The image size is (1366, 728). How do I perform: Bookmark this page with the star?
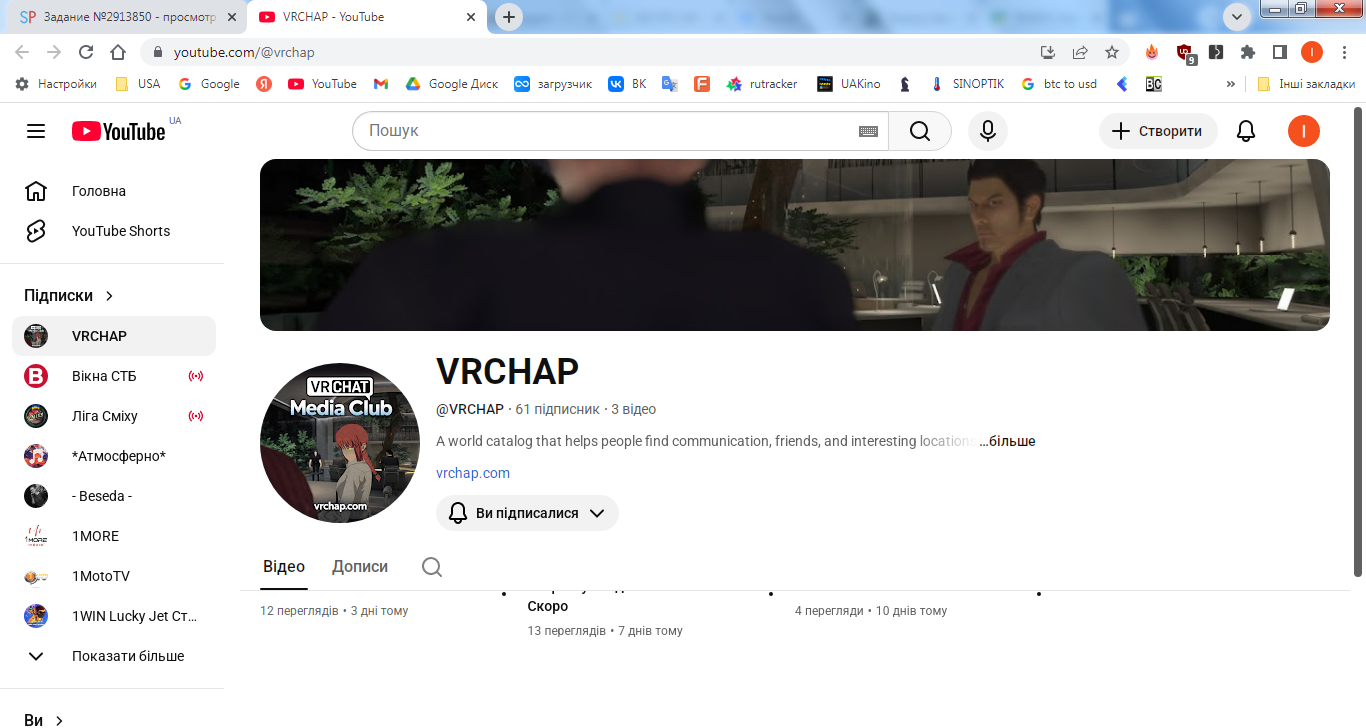click(x=1112, y=52)
